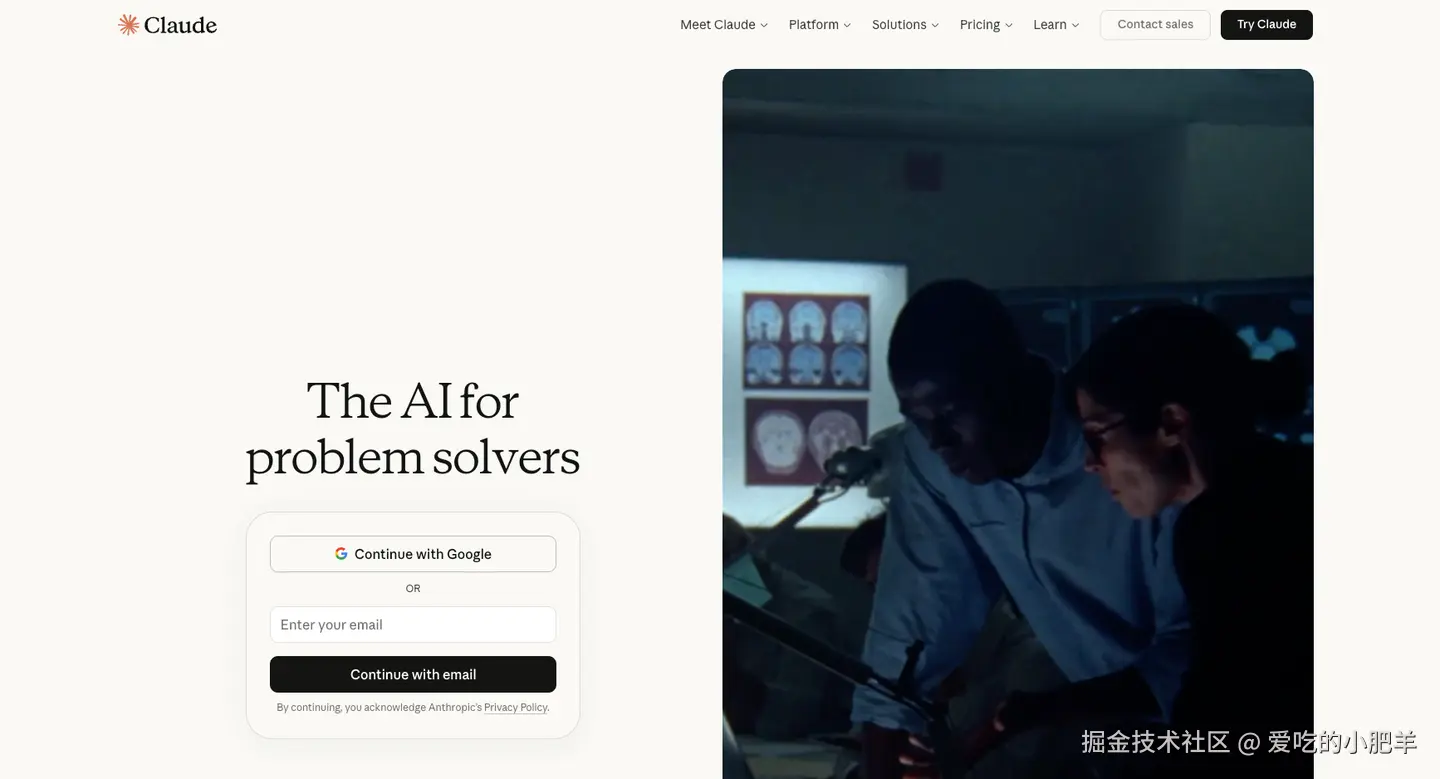Click the hero video of researchers
Screen dimensions: 1440x779
(x=1018, y=424)
